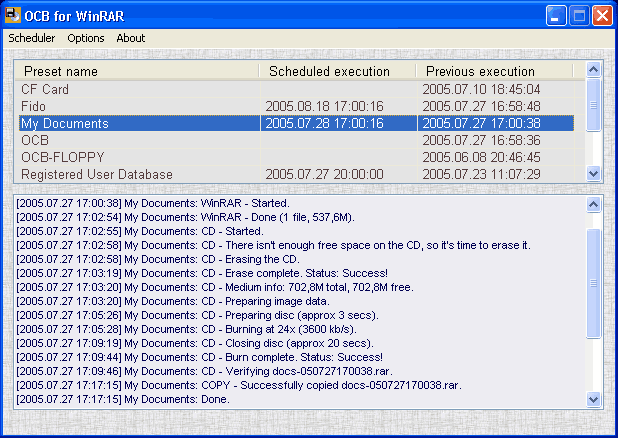This screenshot has width=618, height=438.
Task: Minimize the OCB for WinRAR window
Action: click(556, 16)
